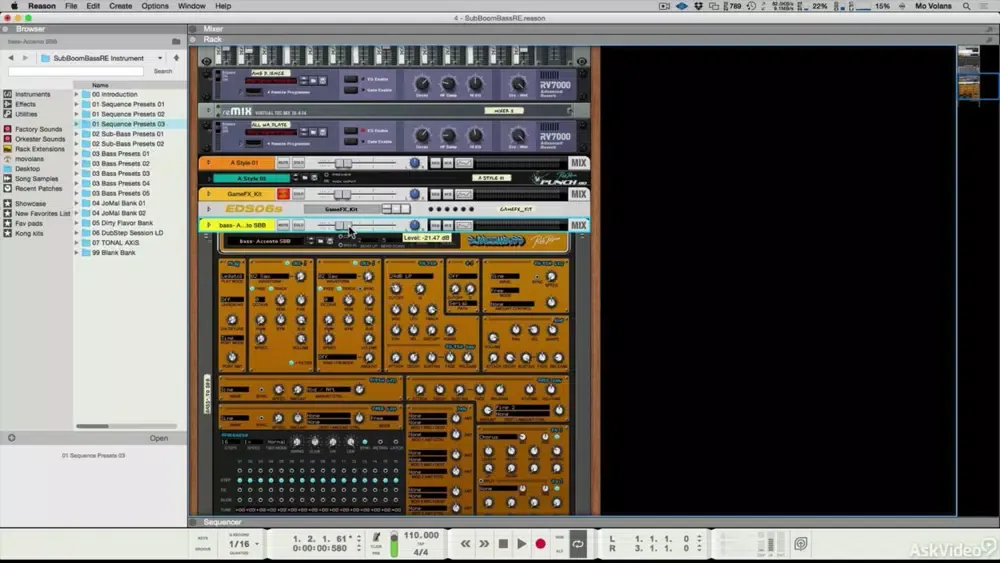This screenshot has height=563, width=1000.
Task: Toggle the metronome click in transport
Action: pyautogui.click(x=376, y=538)
